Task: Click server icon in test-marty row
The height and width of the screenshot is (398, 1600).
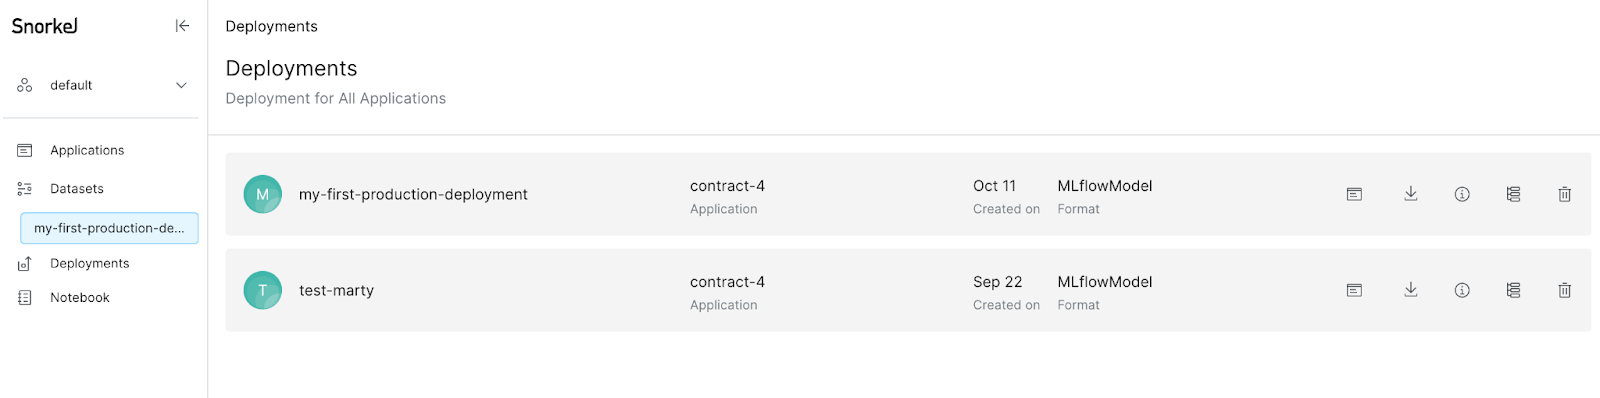Action: click(1513, 290)
